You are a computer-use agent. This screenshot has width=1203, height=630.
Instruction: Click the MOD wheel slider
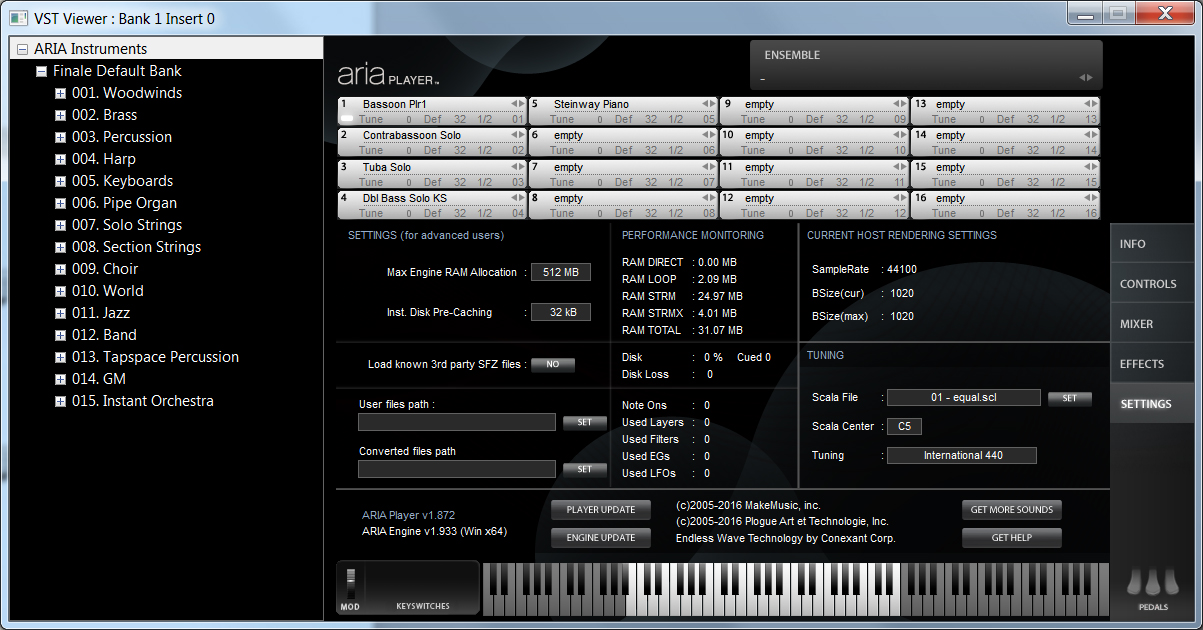tap(350, 584)
